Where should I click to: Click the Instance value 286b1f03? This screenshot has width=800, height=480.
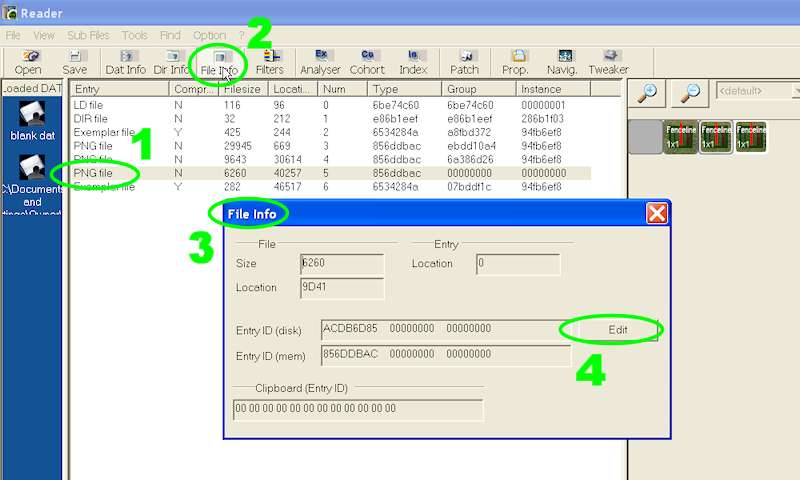pos(542,119)
